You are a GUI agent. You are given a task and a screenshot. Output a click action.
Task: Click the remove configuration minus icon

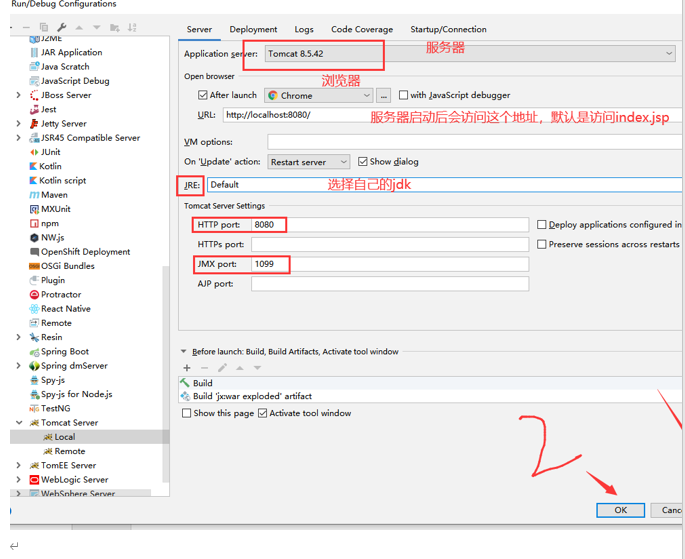[26, 28]
